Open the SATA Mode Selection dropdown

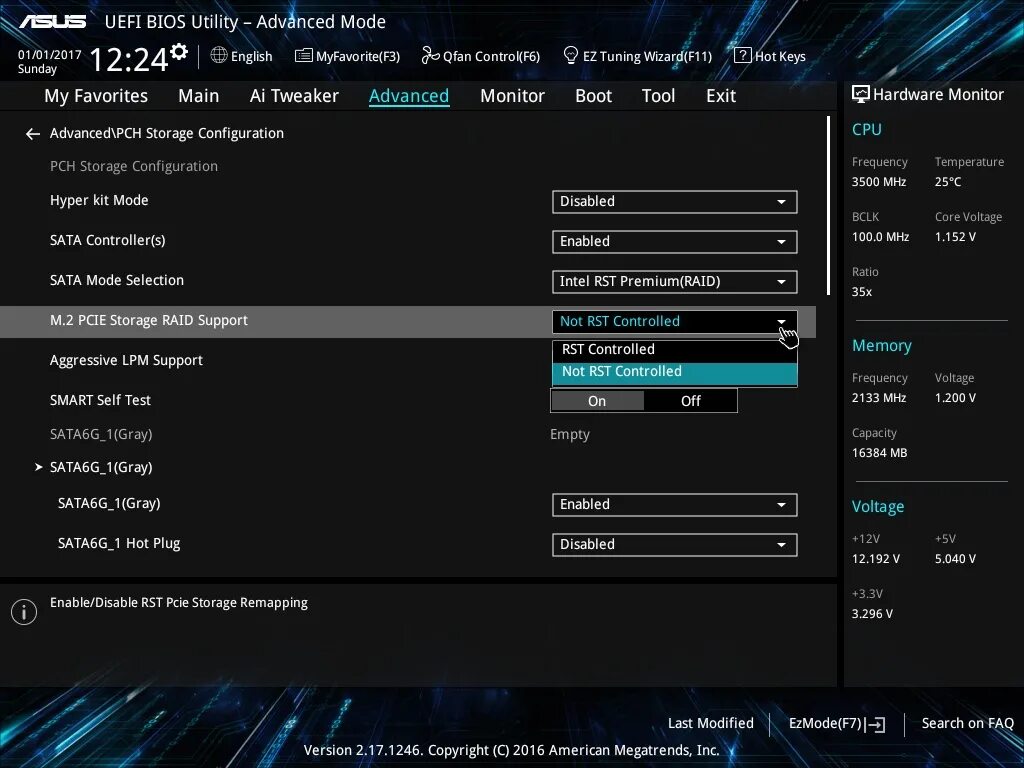coord(673,281)
